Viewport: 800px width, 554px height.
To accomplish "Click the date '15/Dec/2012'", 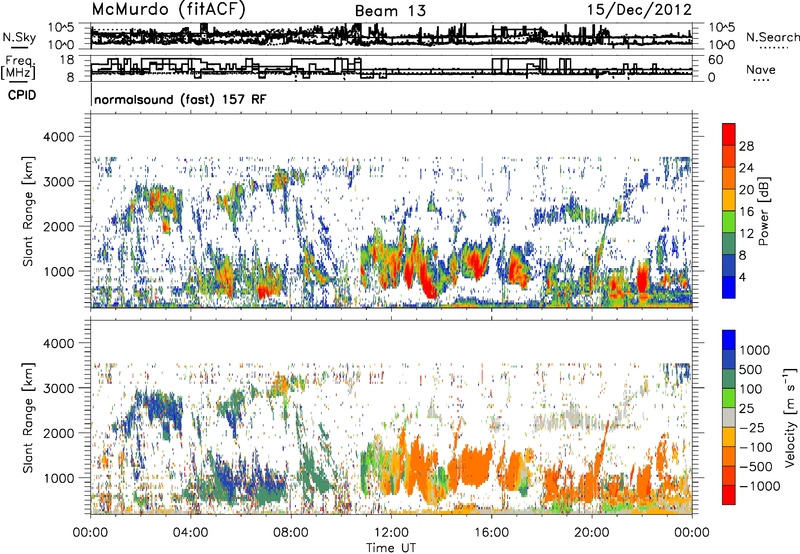I will point(639,10).
